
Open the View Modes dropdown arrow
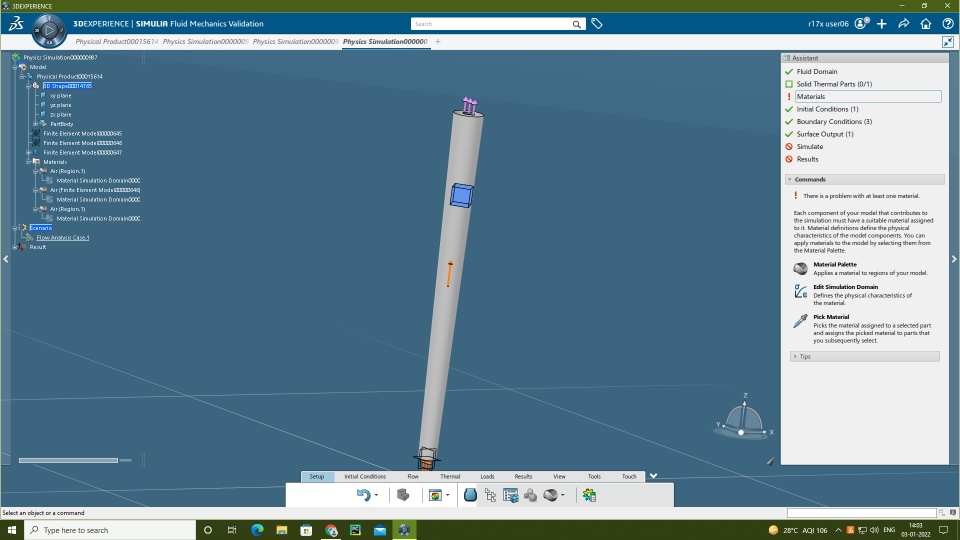tap(448, 495)
